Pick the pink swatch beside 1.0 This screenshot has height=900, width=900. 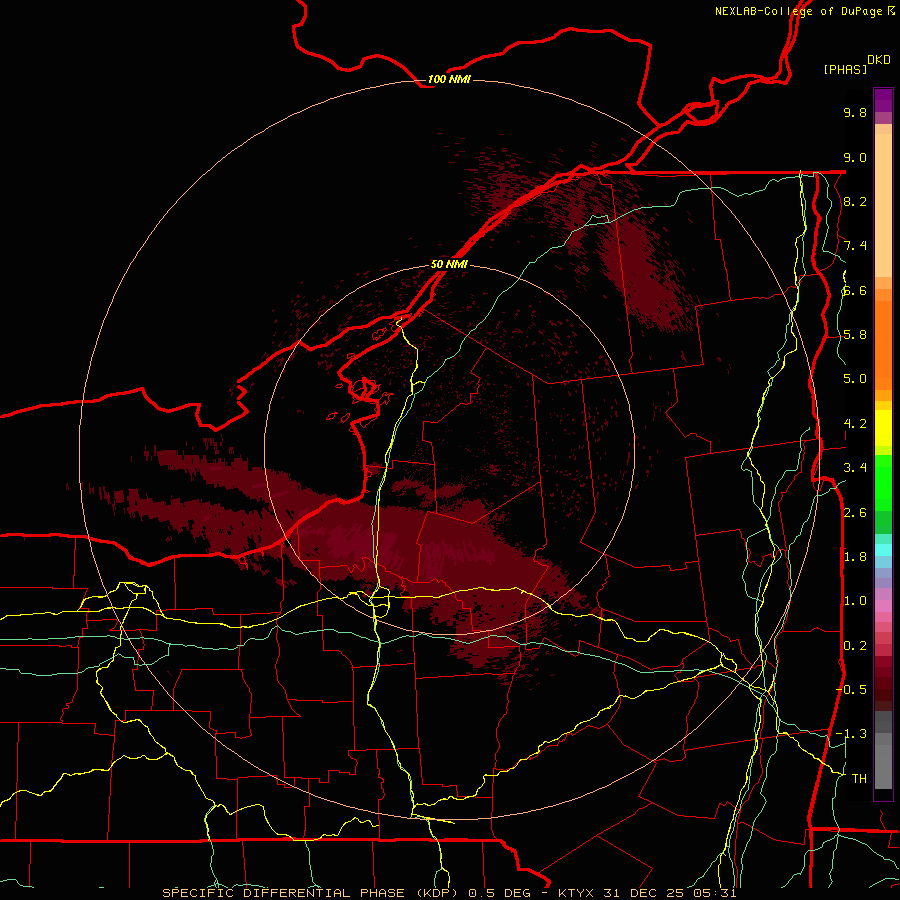click(x=883, y=606)
